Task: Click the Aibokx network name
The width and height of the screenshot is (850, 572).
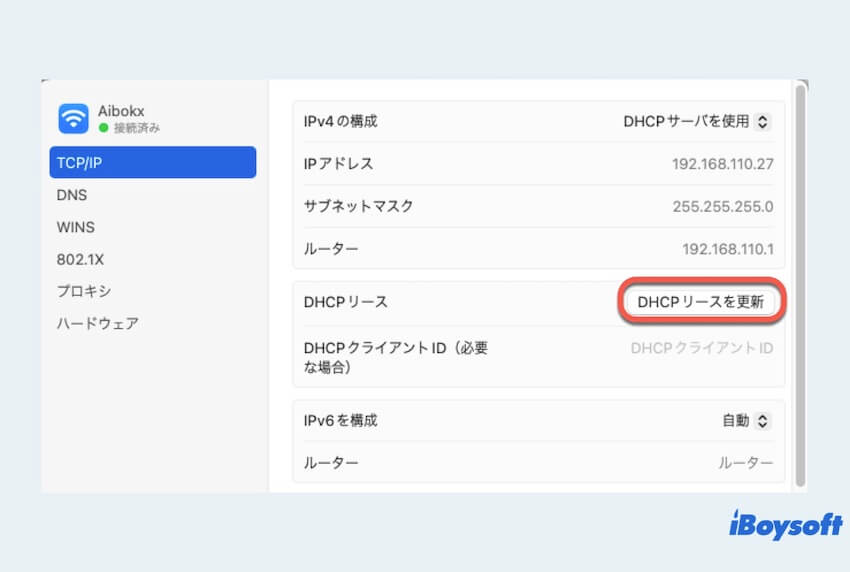Action: coord(123,111)
